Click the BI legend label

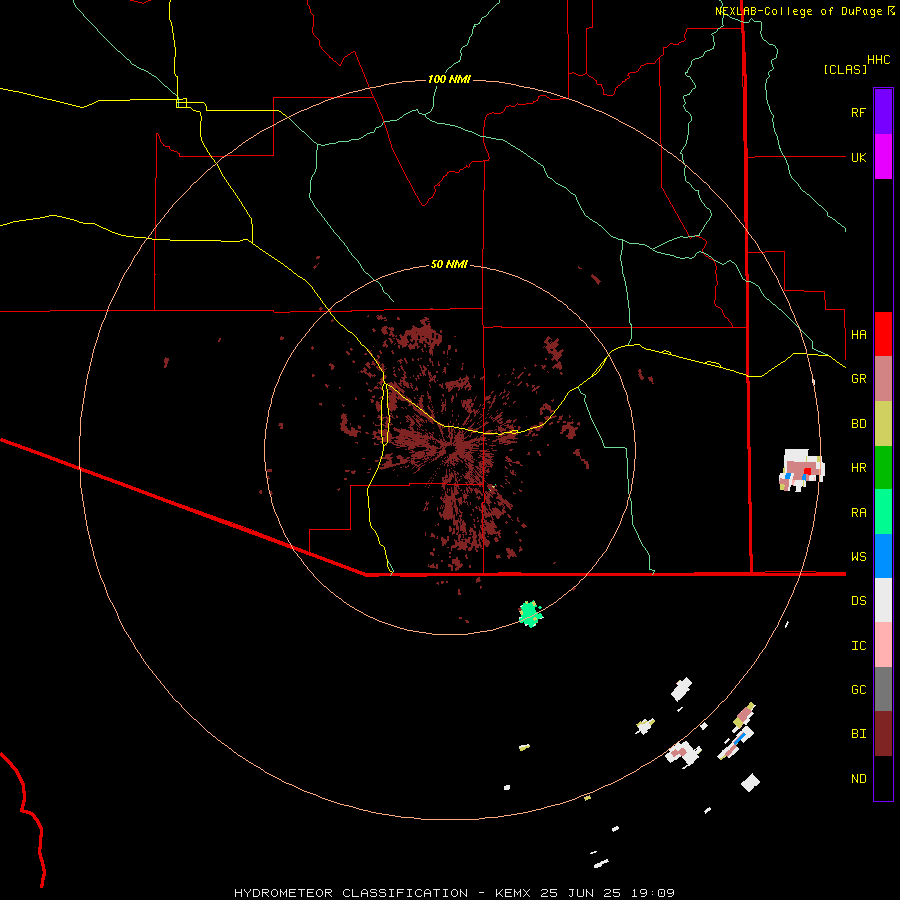[858, 734]
